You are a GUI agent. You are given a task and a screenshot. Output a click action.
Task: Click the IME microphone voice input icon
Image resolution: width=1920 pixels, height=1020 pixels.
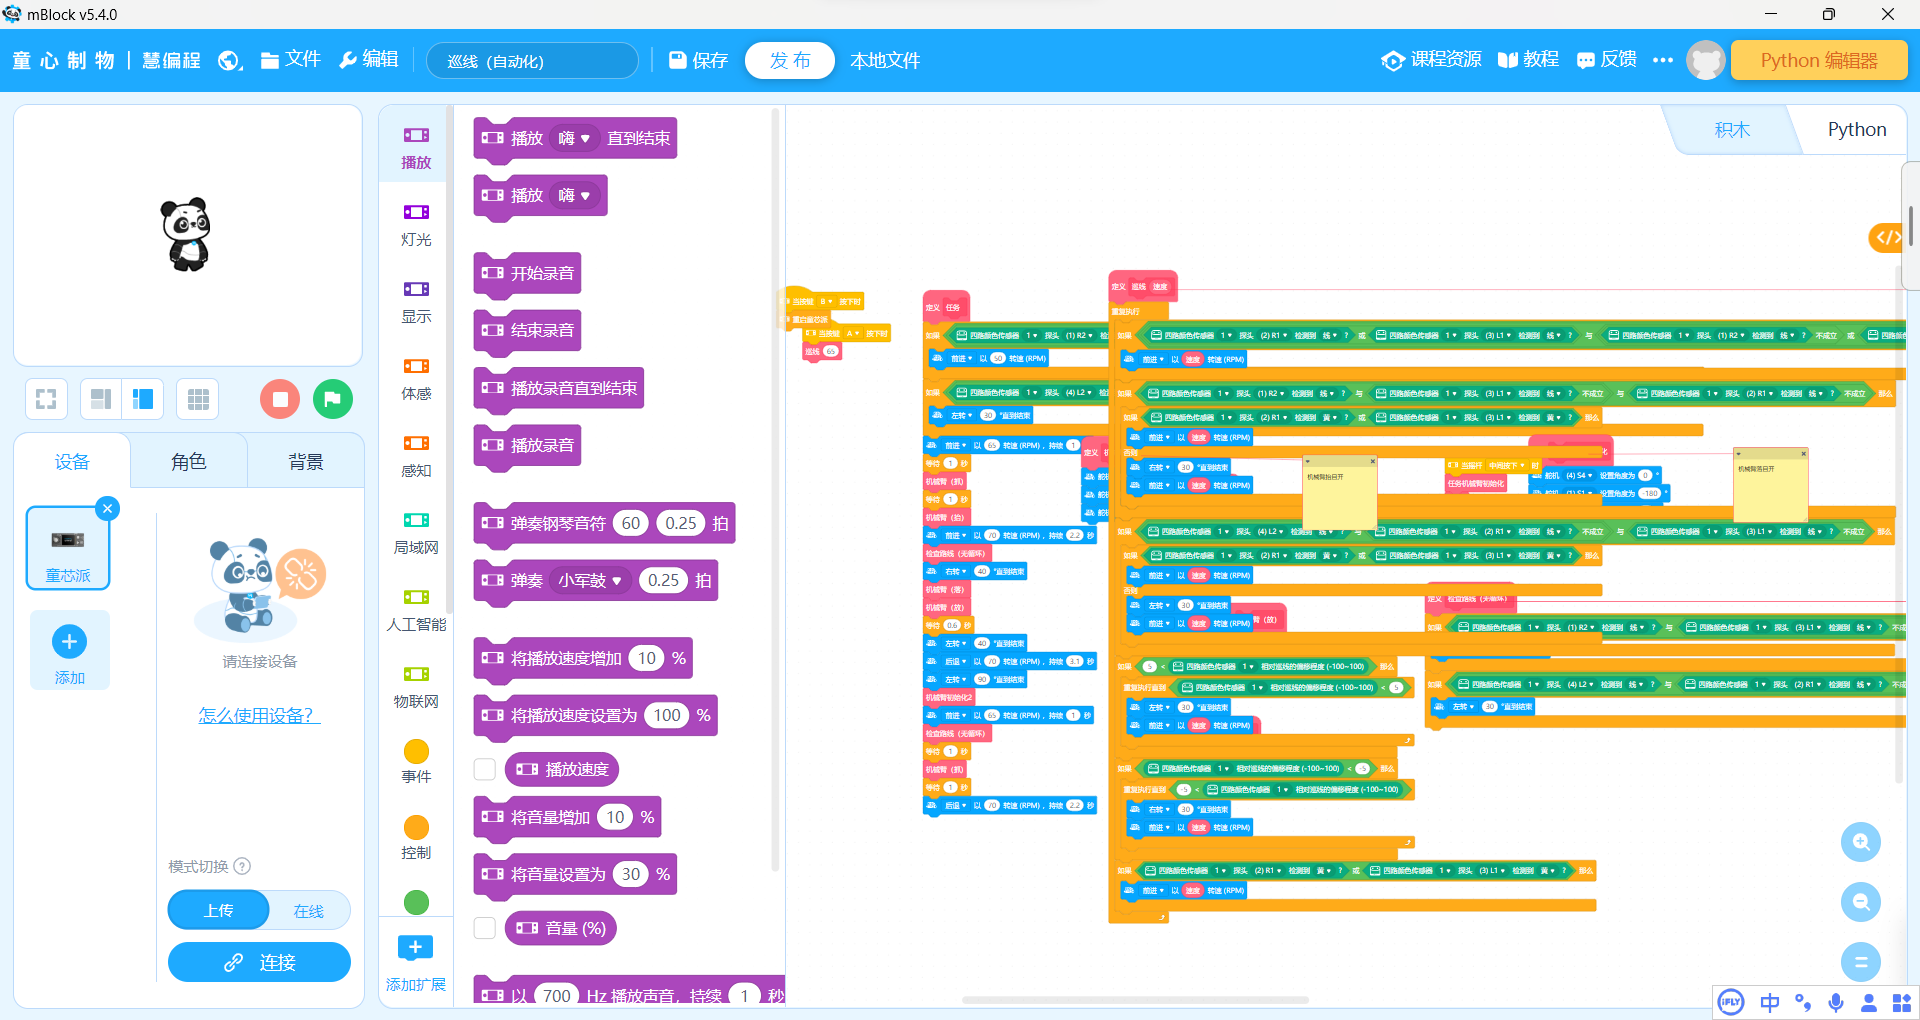1836,1003
